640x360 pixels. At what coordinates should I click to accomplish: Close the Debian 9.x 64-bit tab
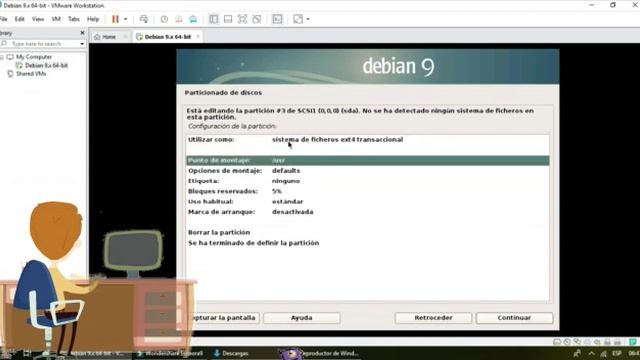(198, 37)
